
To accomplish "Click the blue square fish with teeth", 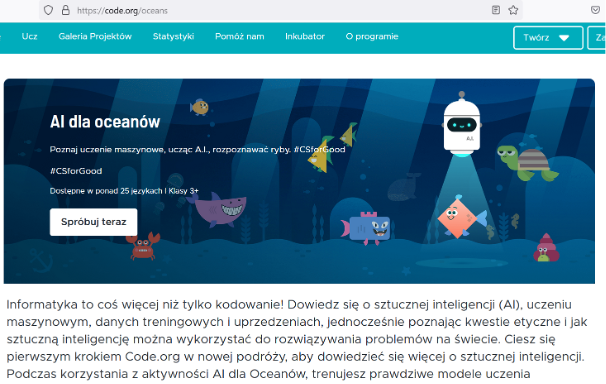I will click(x=366, y=228).
